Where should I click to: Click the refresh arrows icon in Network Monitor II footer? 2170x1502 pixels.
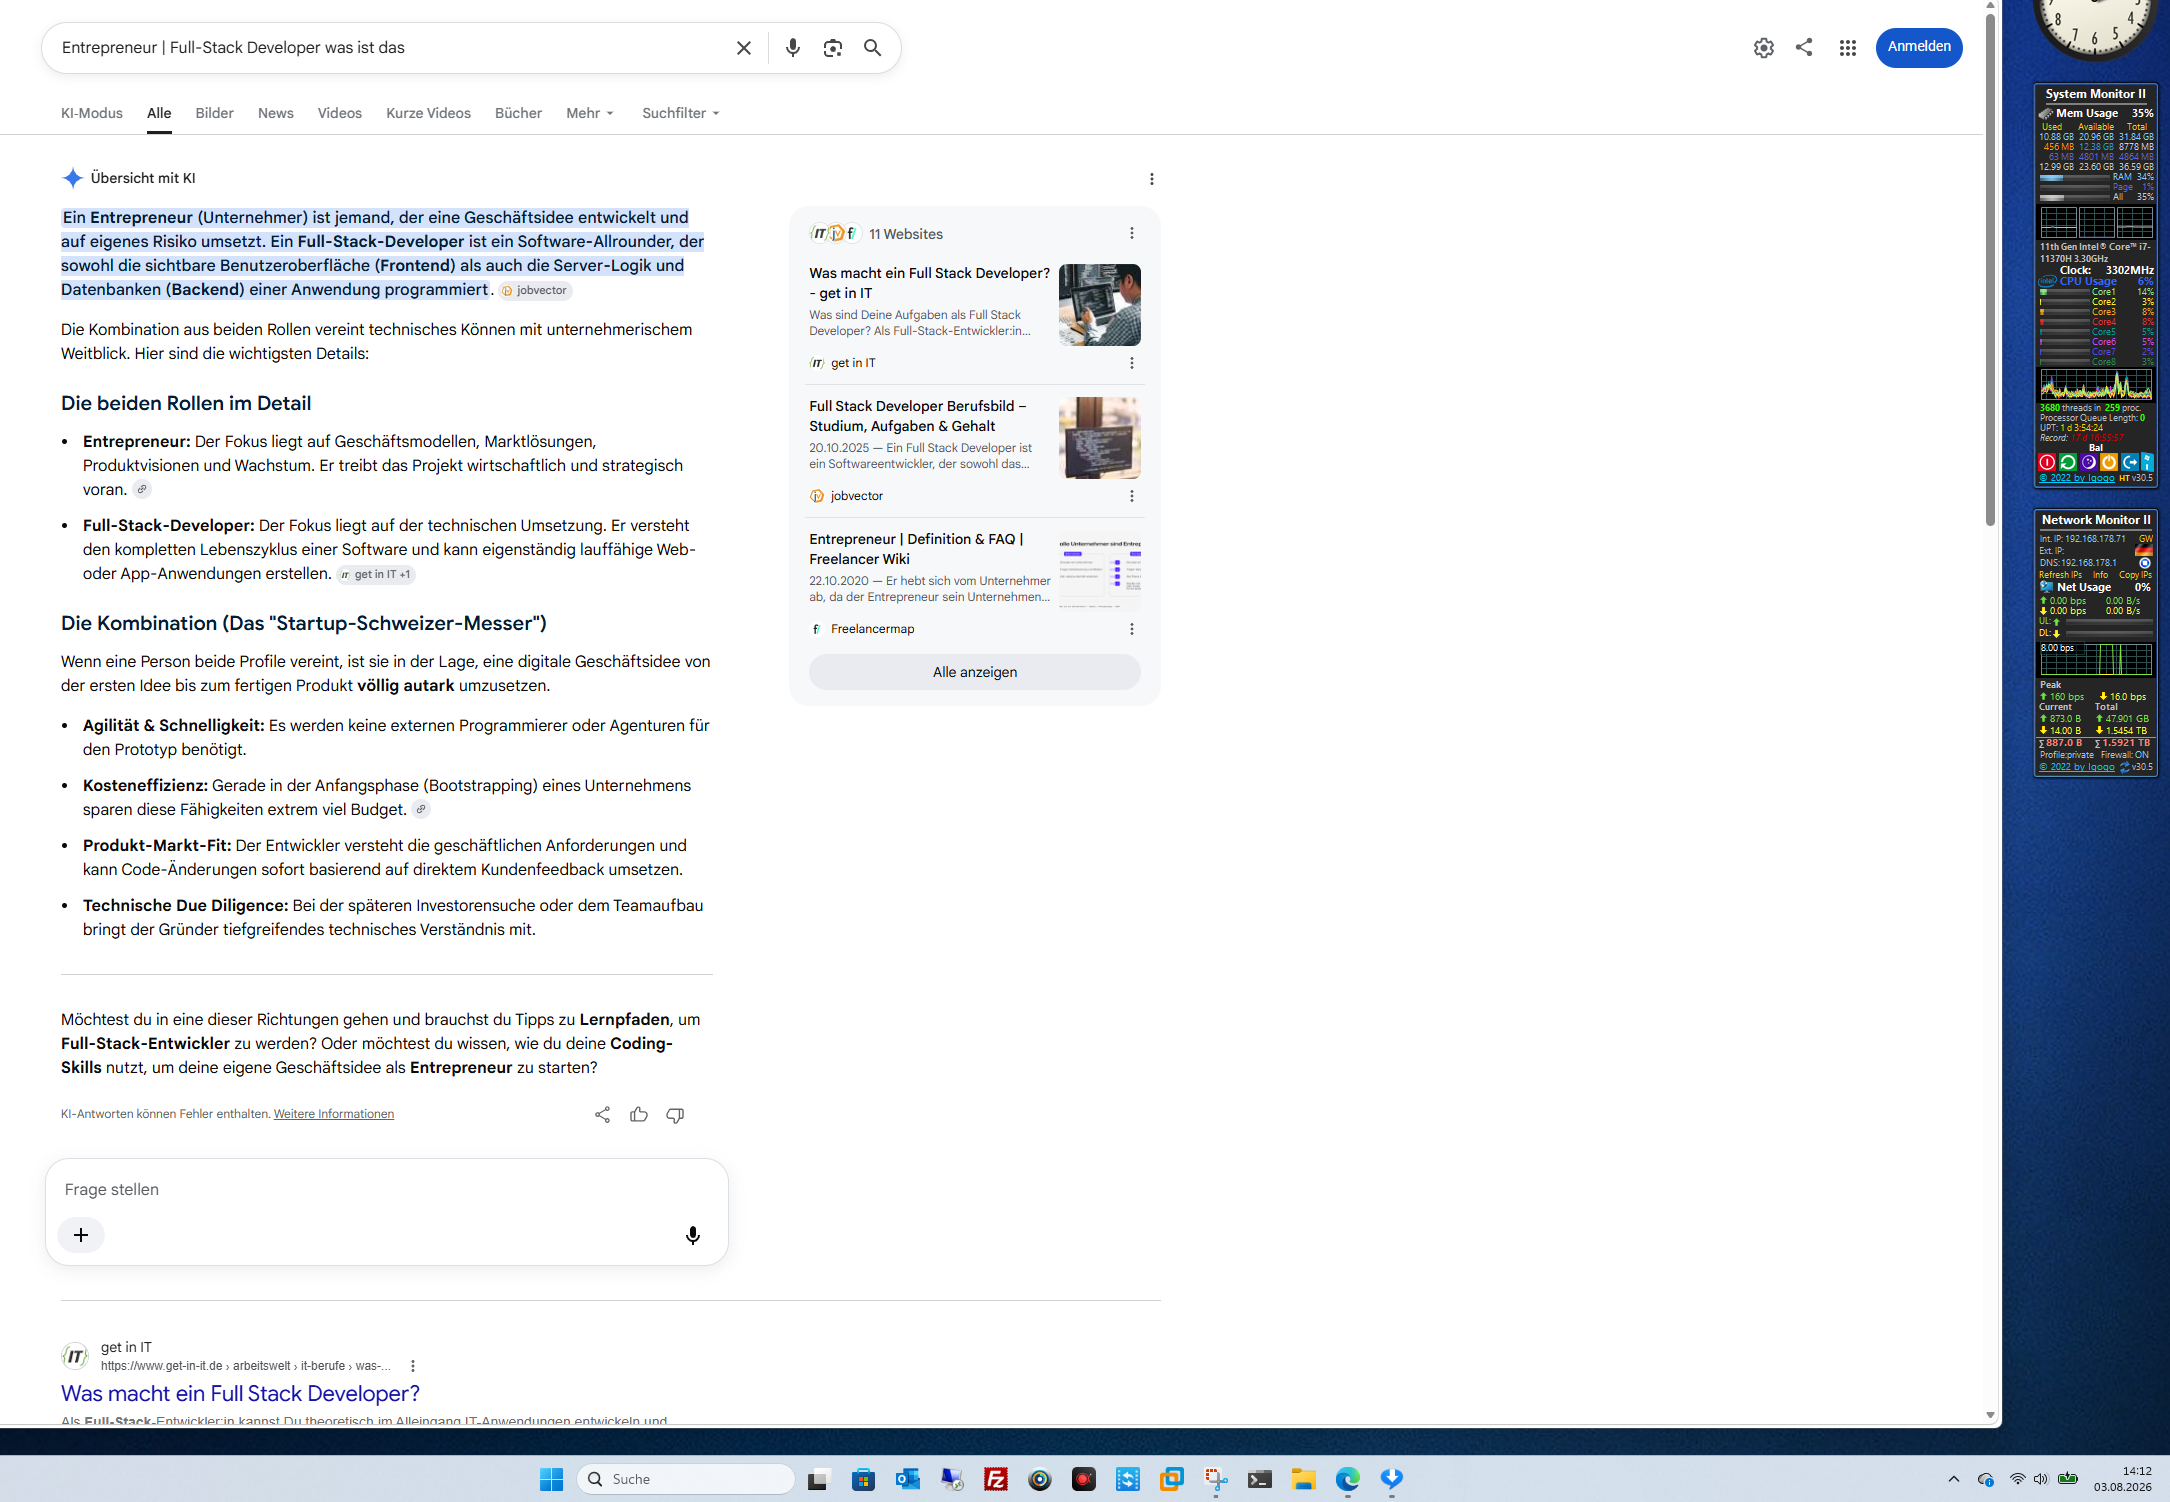pos(2124,767)
